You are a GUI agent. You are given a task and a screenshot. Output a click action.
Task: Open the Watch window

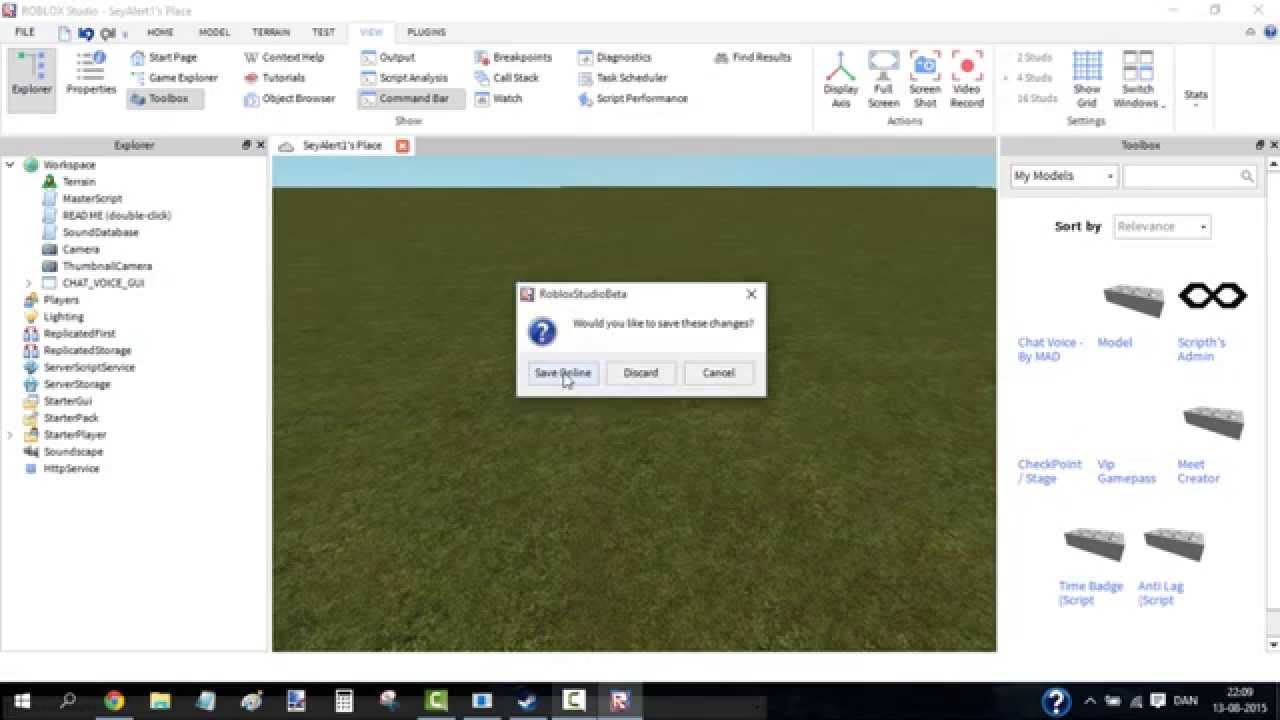(498, 99)
